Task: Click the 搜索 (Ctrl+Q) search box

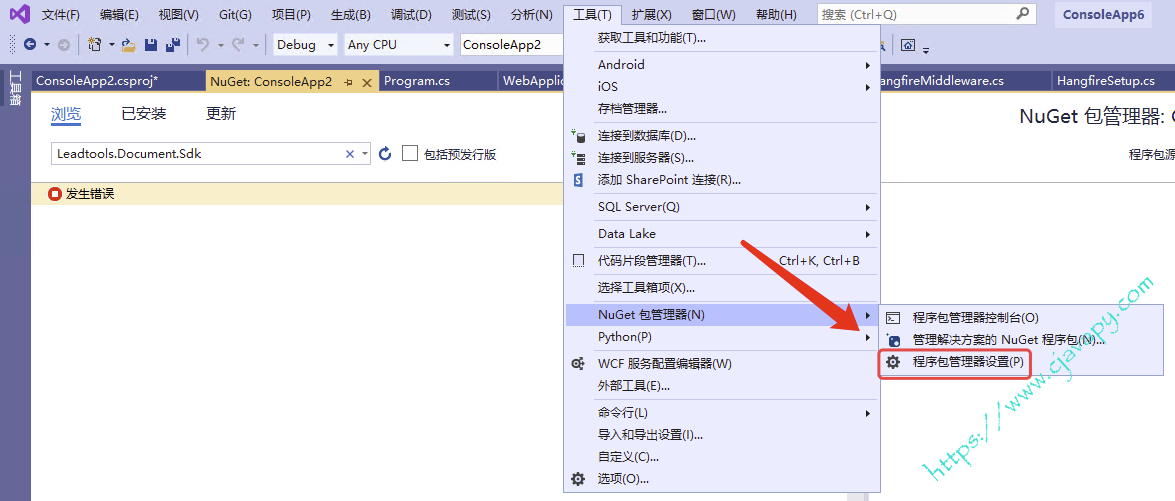Action: [x=926, y=14]
